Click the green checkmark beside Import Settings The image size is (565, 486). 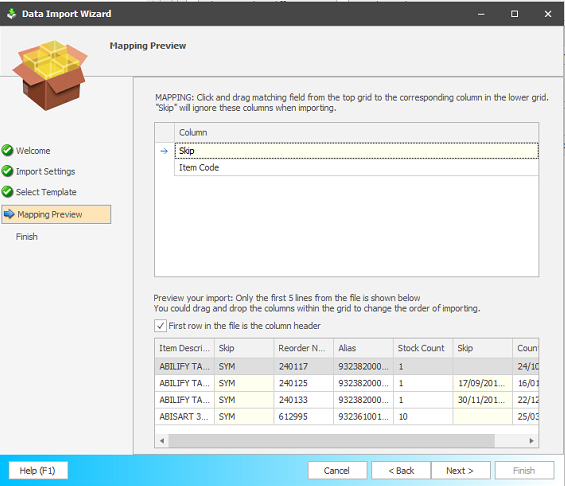point(7,171)
